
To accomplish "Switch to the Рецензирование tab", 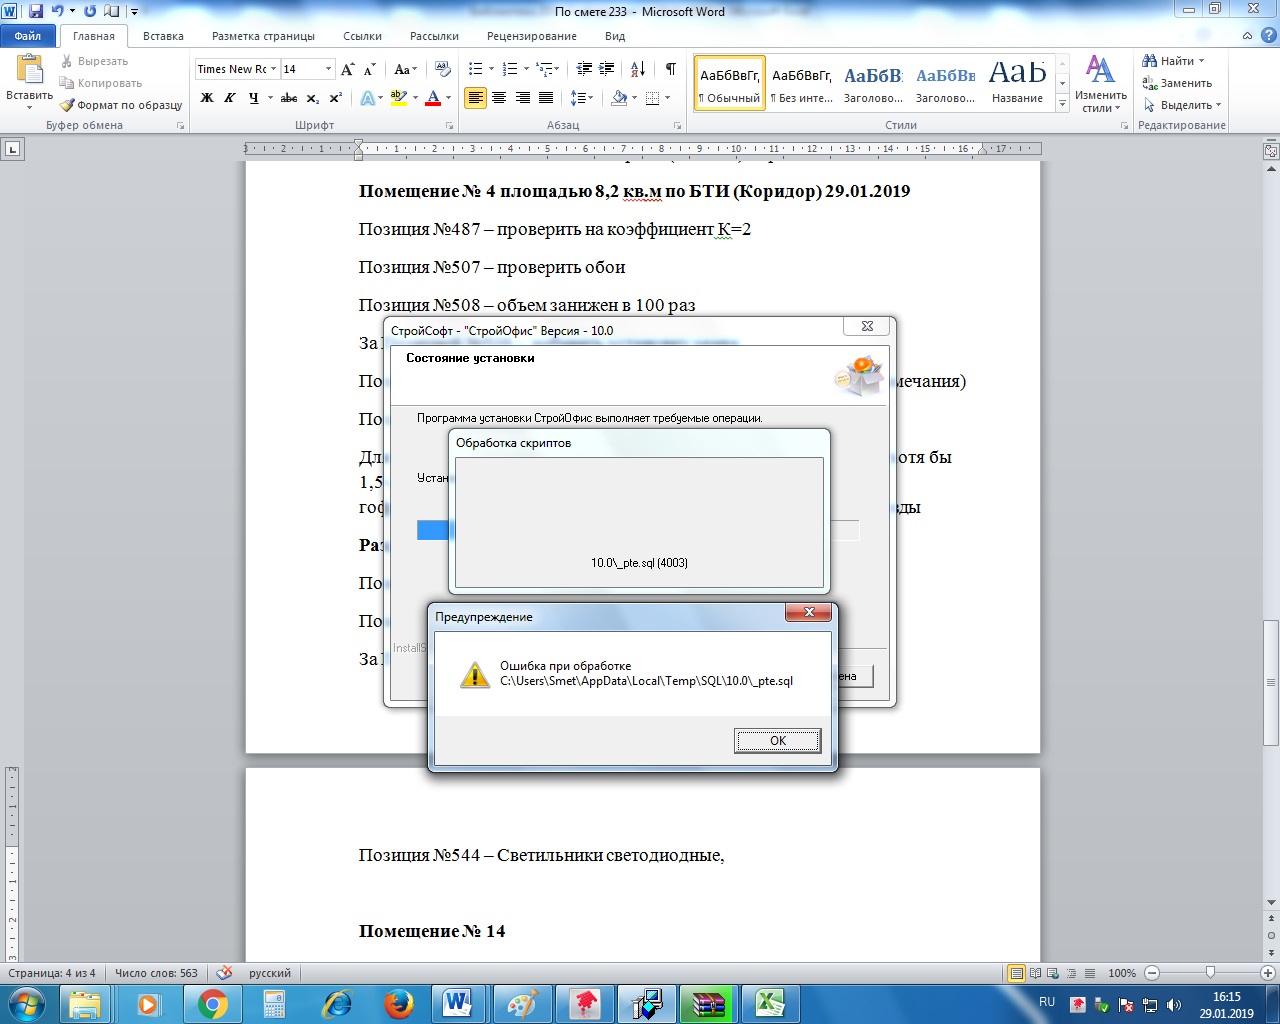I will click(532, 36).
